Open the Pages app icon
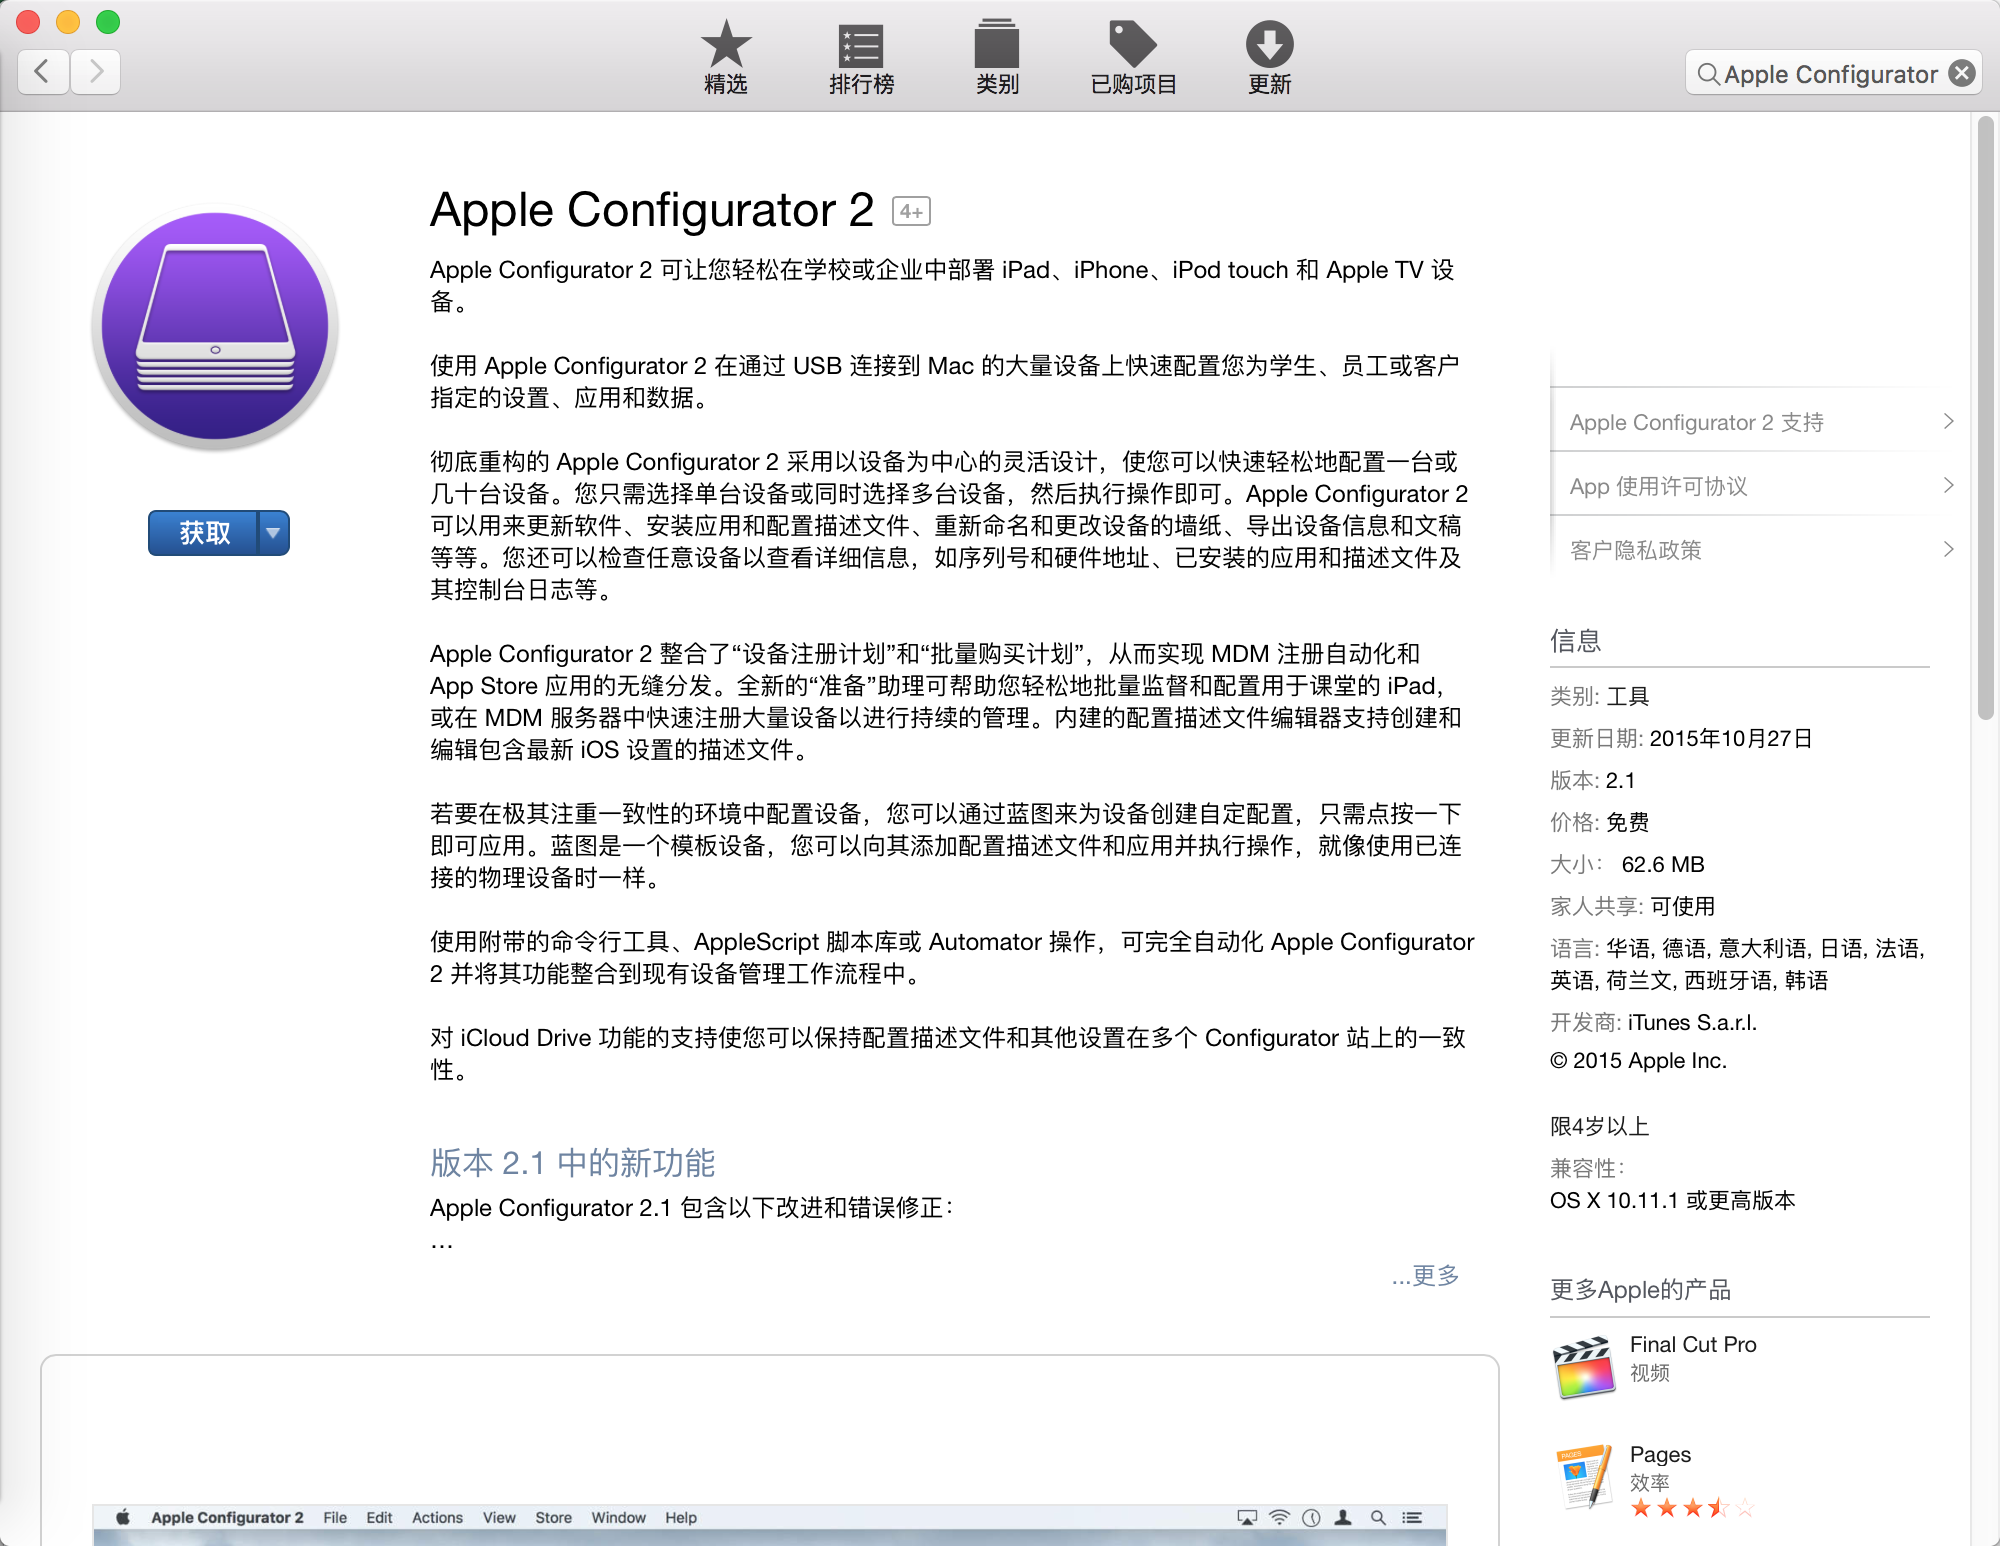Image resolution: width=2000 pixels, height=1546 pixels. (x=1583, y=1475)
